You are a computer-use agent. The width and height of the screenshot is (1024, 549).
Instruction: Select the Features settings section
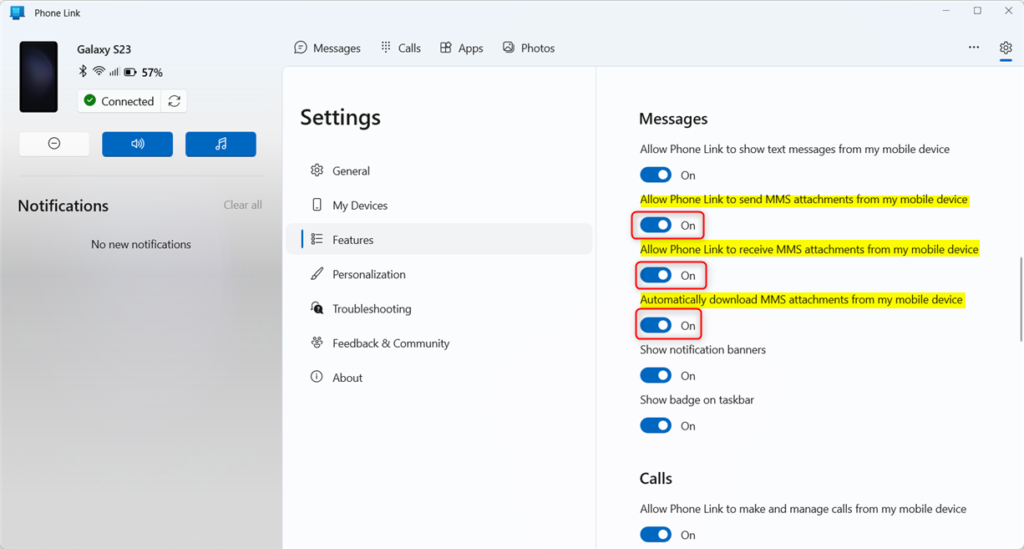click(440, 240)
